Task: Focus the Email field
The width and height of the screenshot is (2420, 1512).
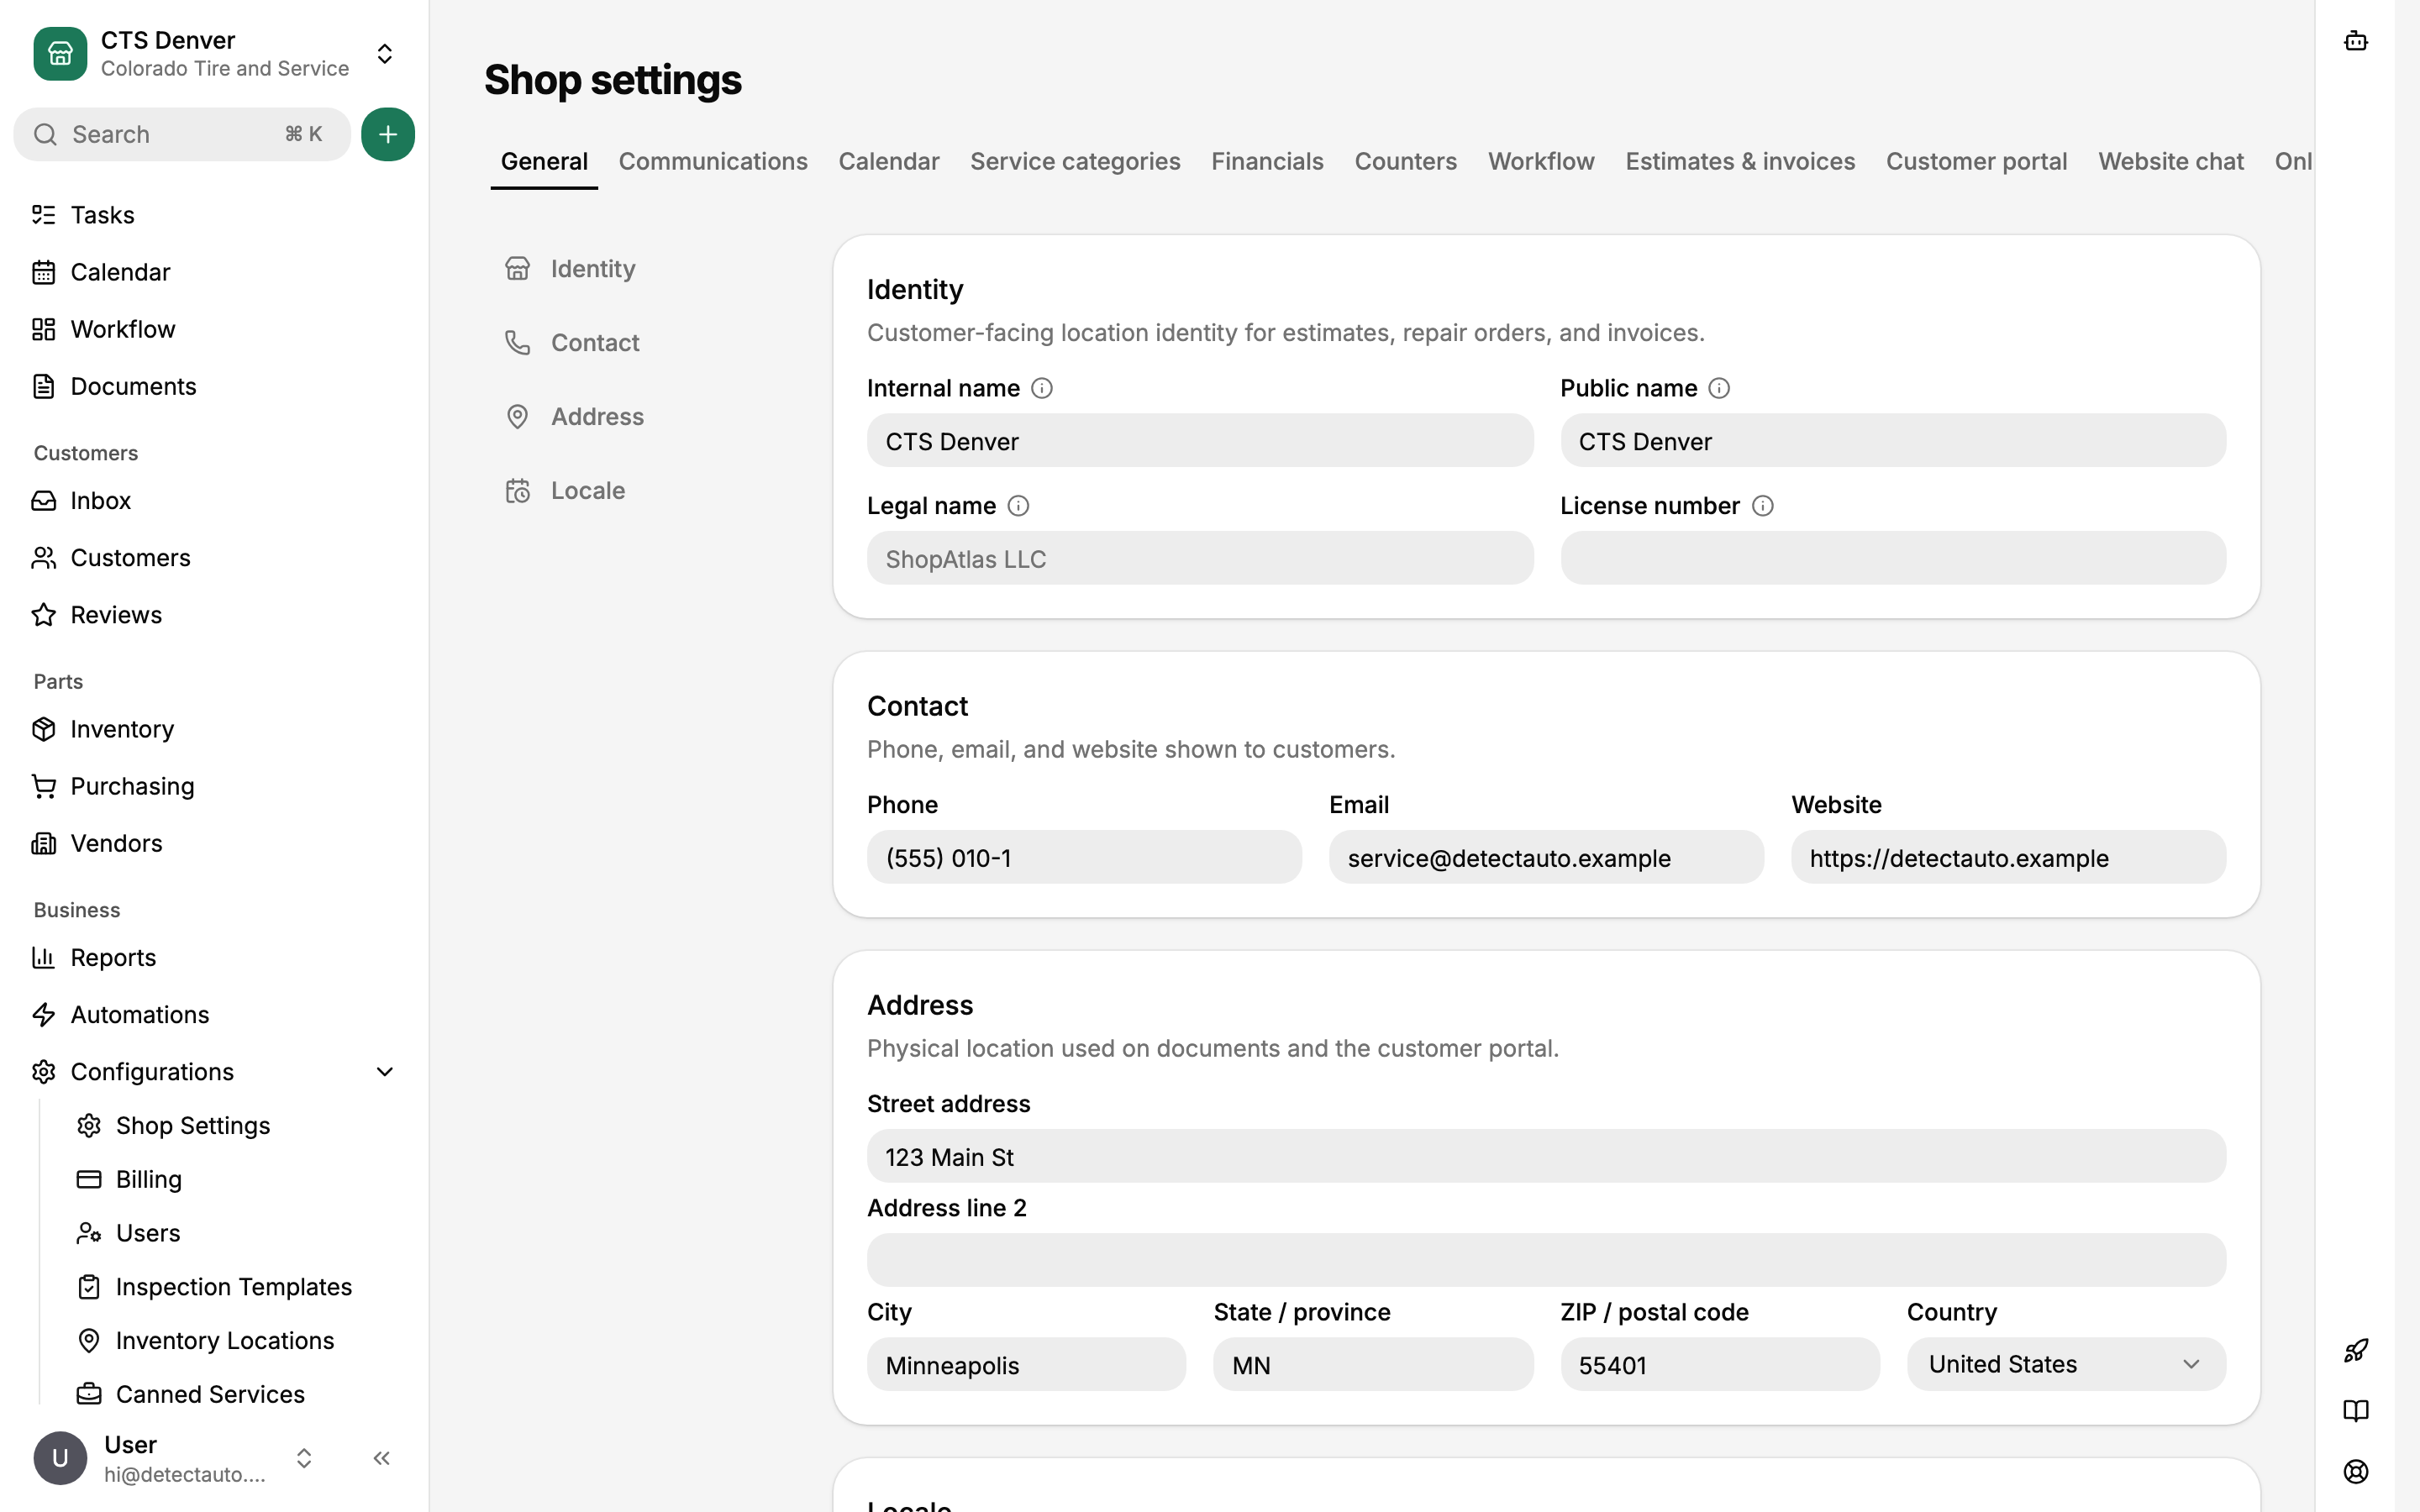Action: 1546,857
